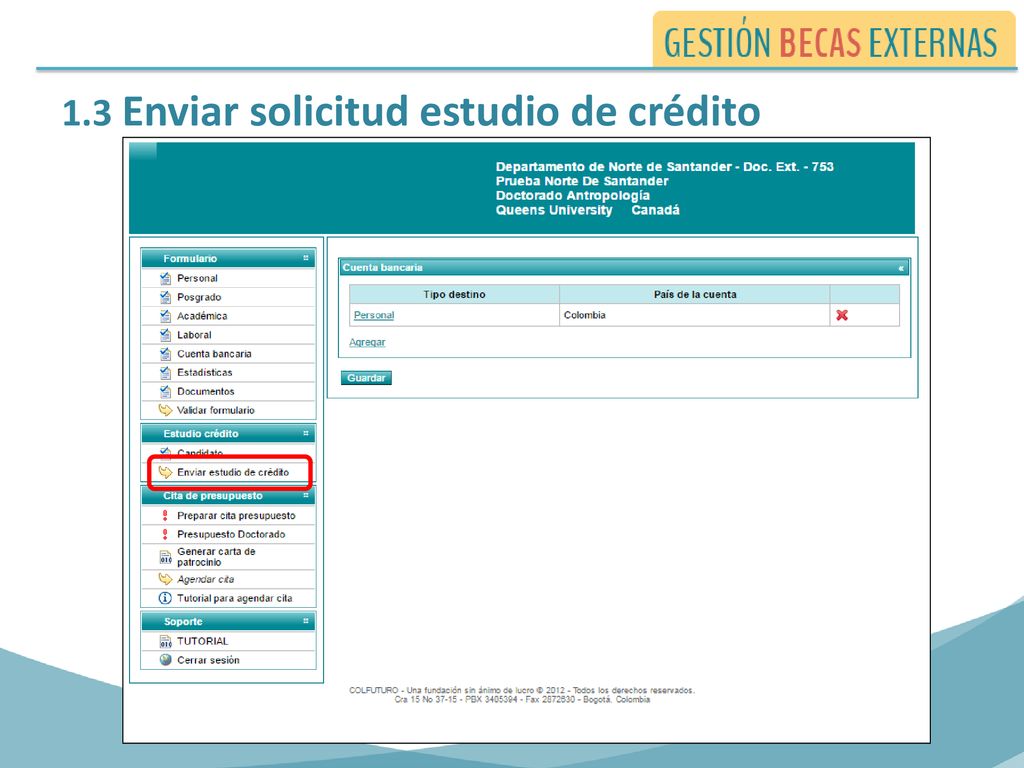Click the Tutorial para agendar cita info icon
This screenshot has height=768, width=1024.
(165, 598)
